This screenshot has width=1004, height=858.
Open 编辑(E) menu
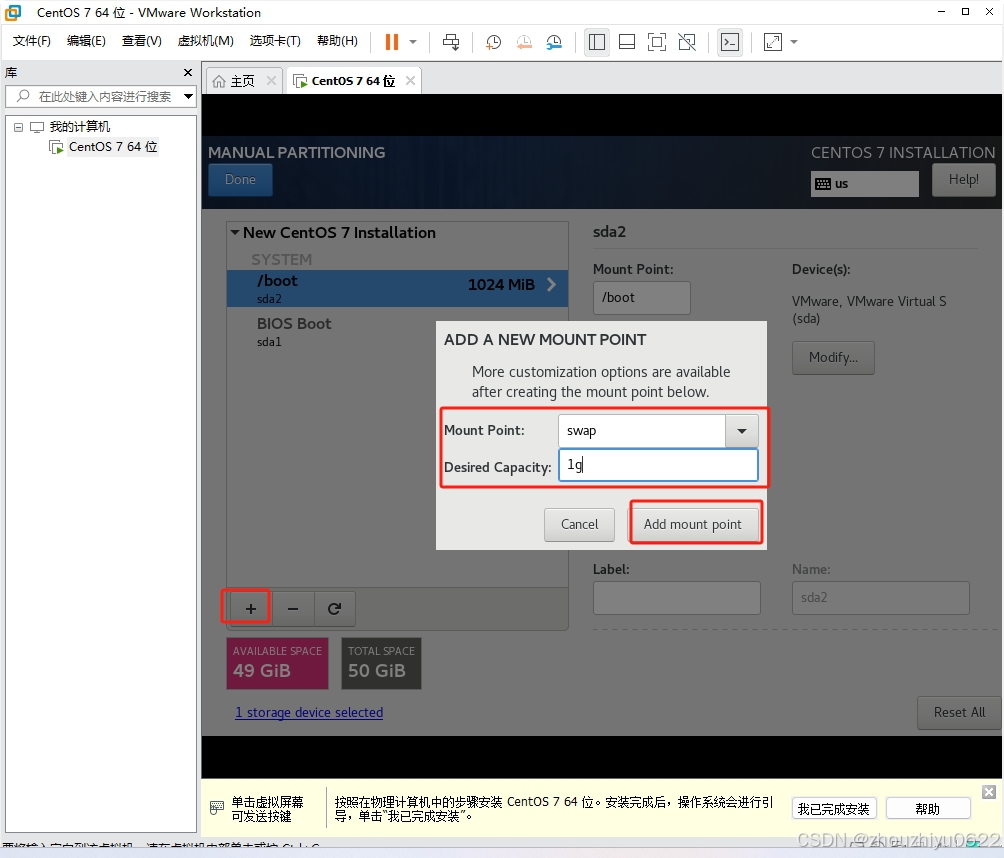coord(86,41)
